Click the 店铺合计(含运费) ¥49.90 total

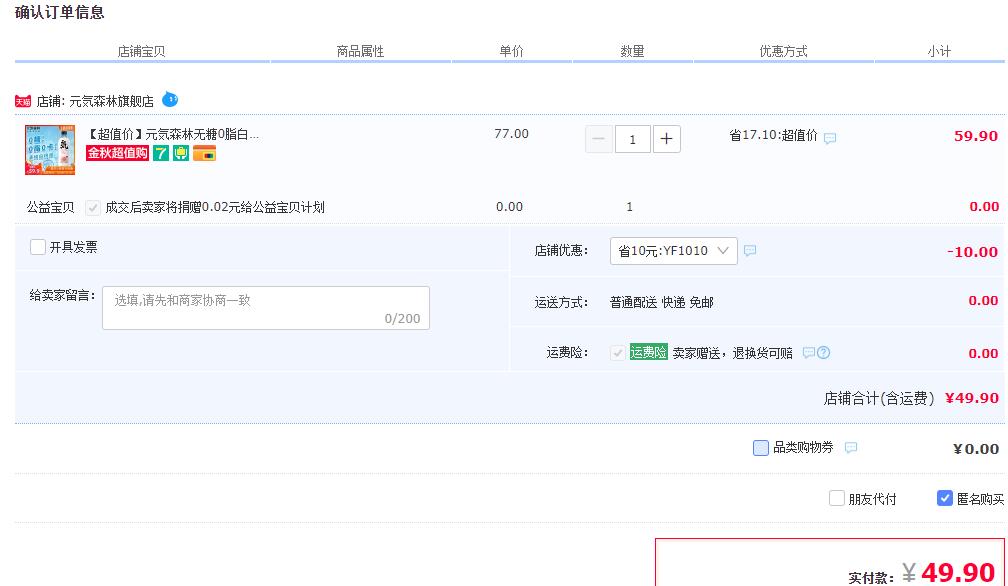(x=911, y=398)
